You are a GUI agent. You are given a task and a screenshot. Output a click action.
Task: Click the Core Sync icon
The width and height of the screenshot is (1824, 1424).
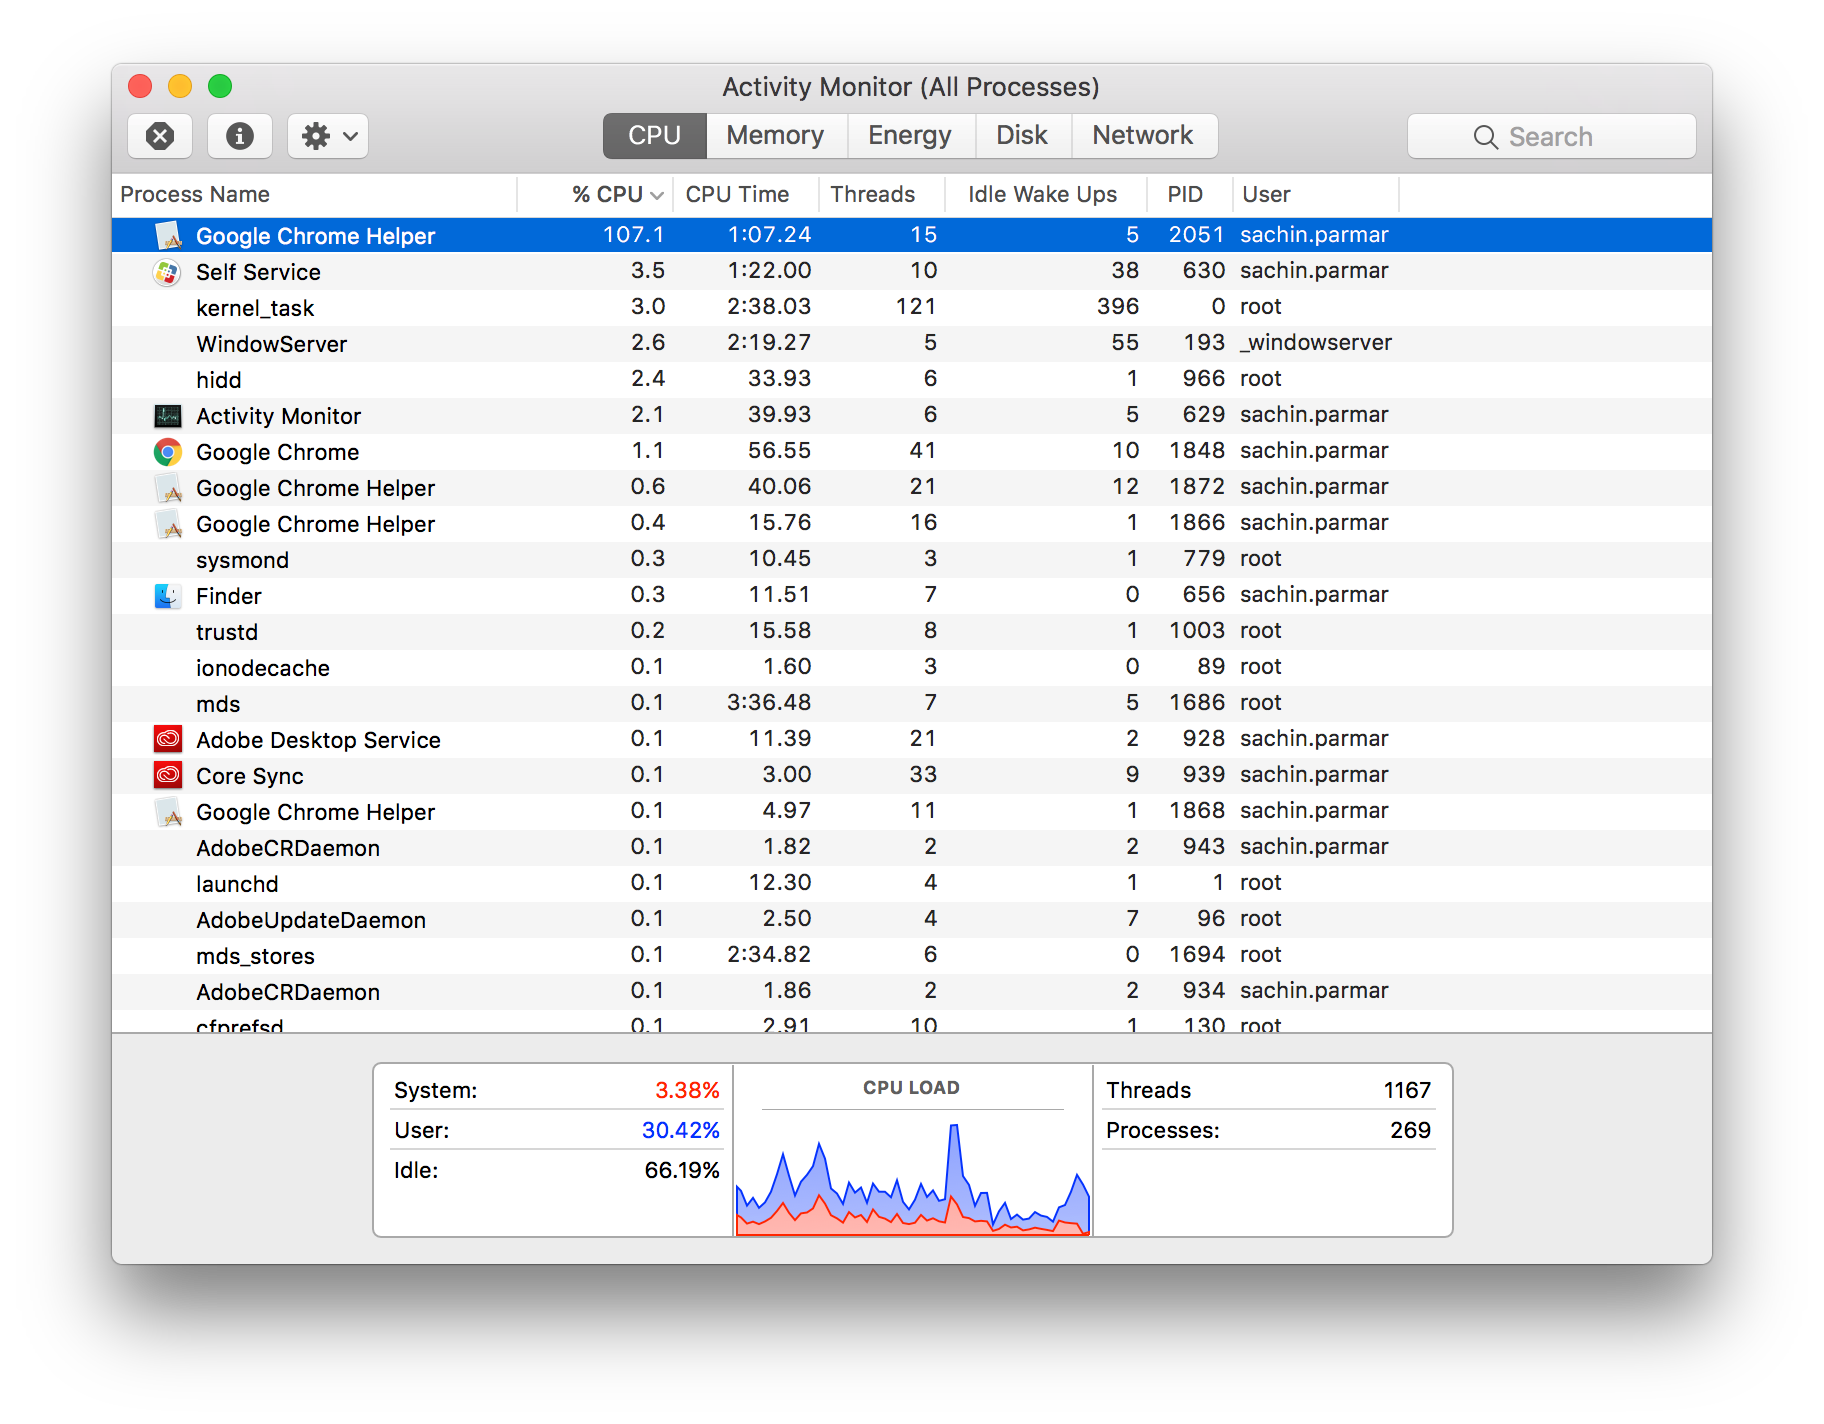167,776
